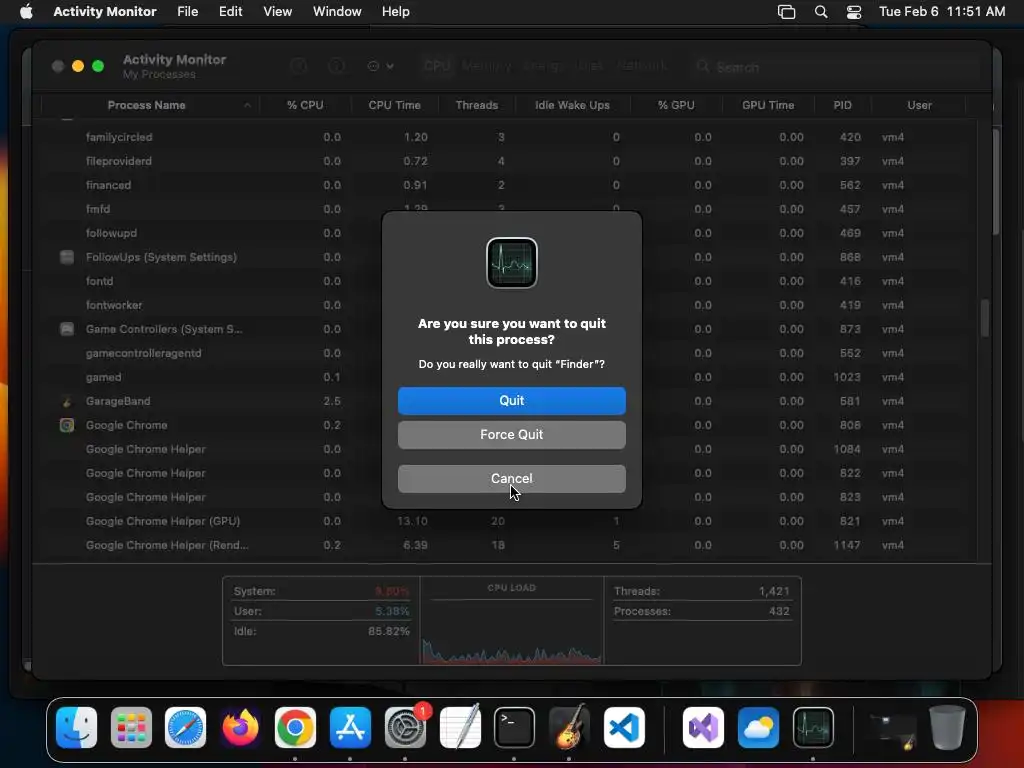1024x768 pixels.
Task: Click the Google Chrome process row icon
Action: point(67,425)
